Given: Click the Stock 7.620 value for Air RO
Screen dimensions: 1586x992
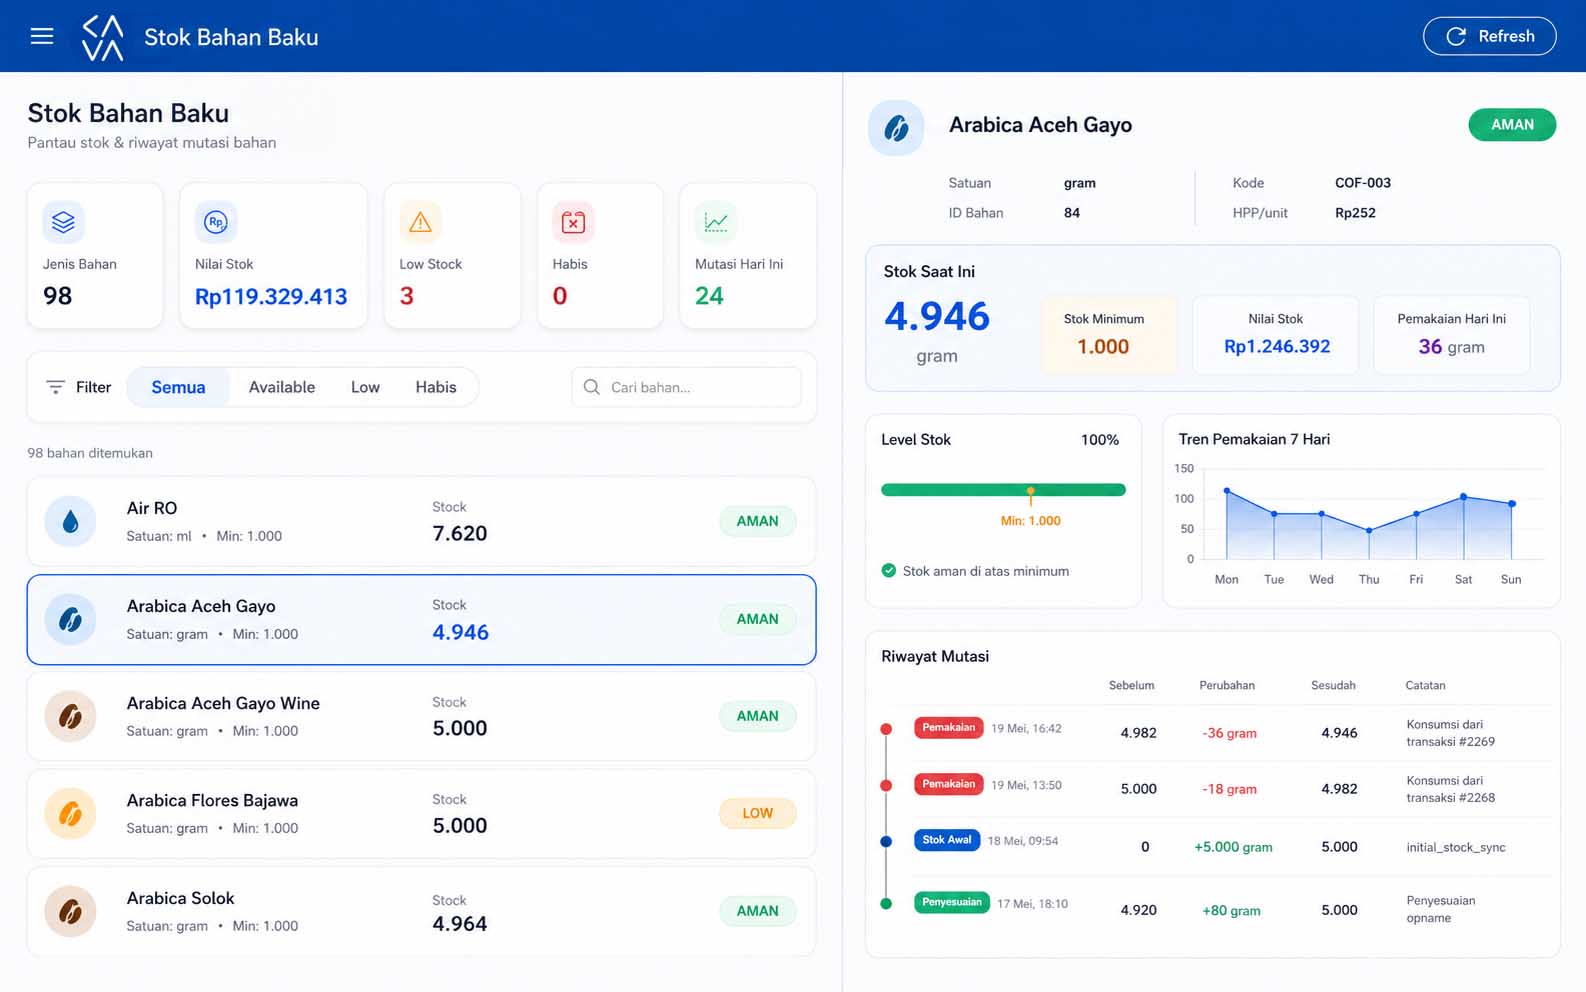Looking at the screenshot, I should [460, 534].
